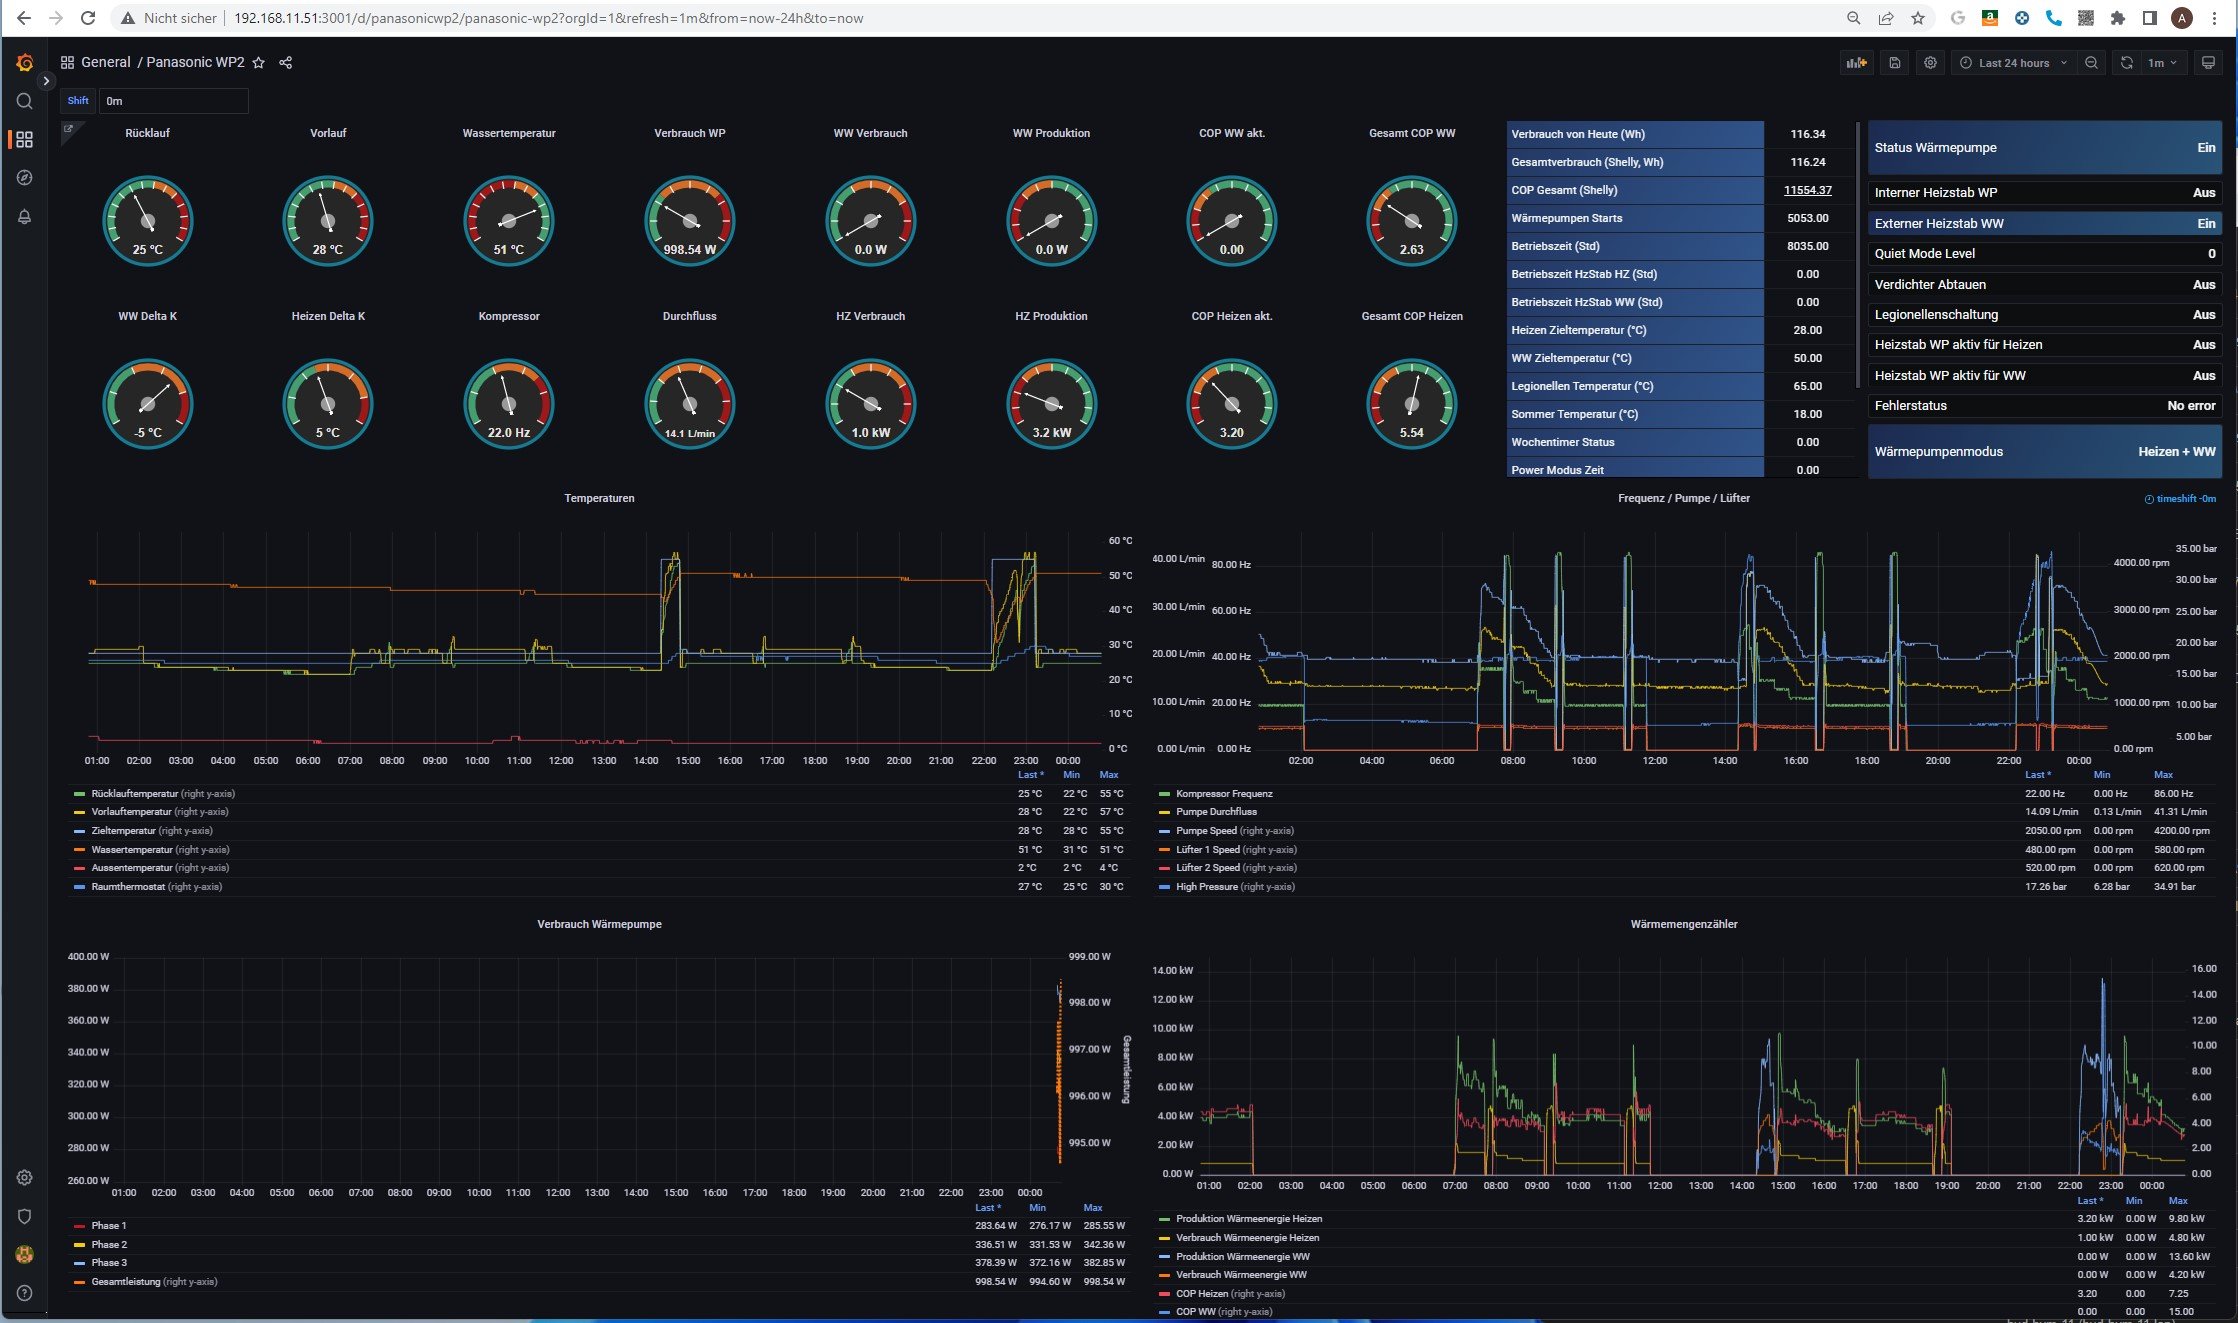Open the Explore compass icon

[24, 178]
